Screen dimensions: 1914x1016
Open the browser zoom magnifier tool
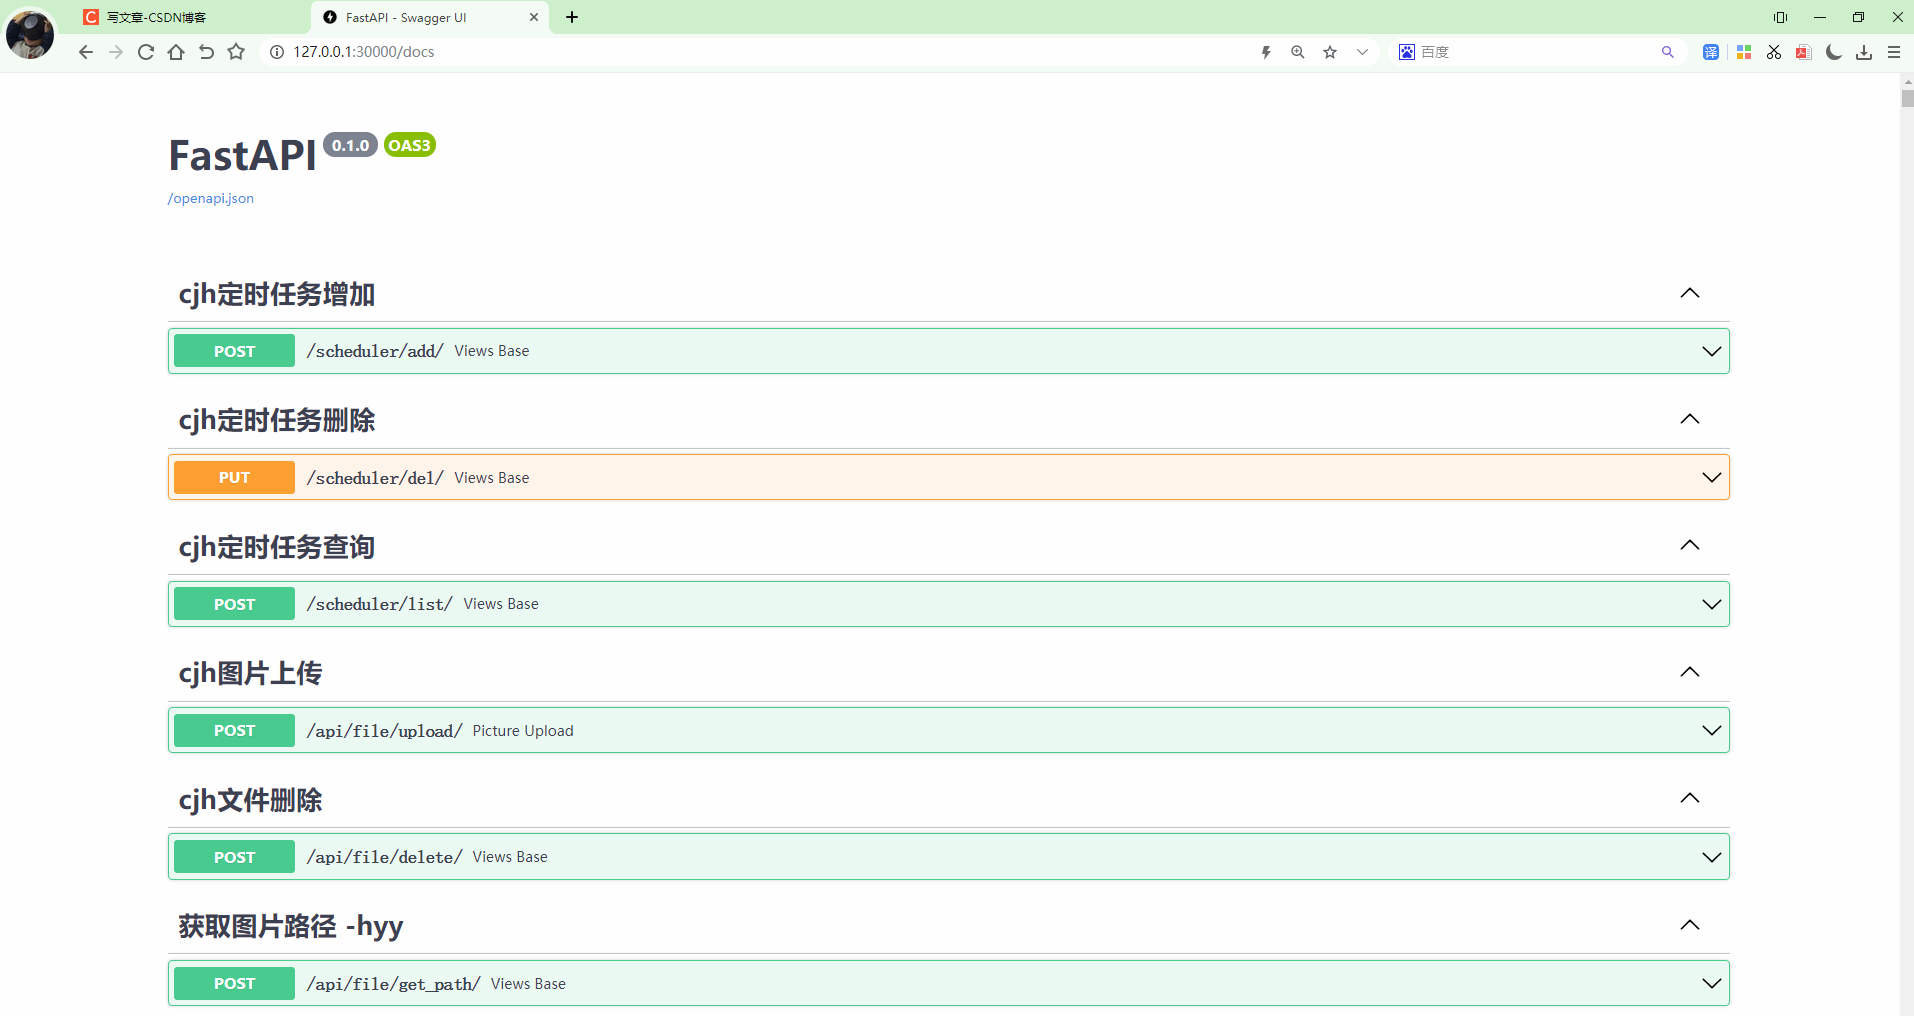click(1297, 52)
